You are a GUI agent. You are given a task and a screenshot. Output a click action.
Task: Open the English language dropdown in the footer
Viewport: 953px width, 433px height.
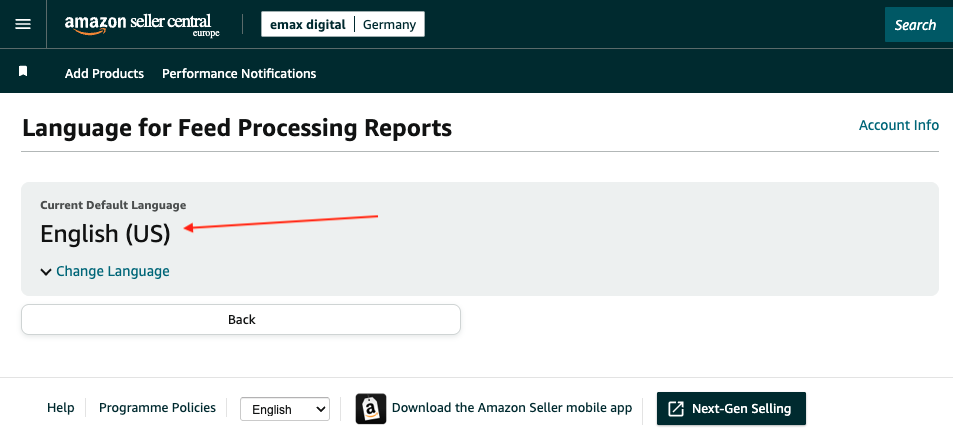click(285, 409)
